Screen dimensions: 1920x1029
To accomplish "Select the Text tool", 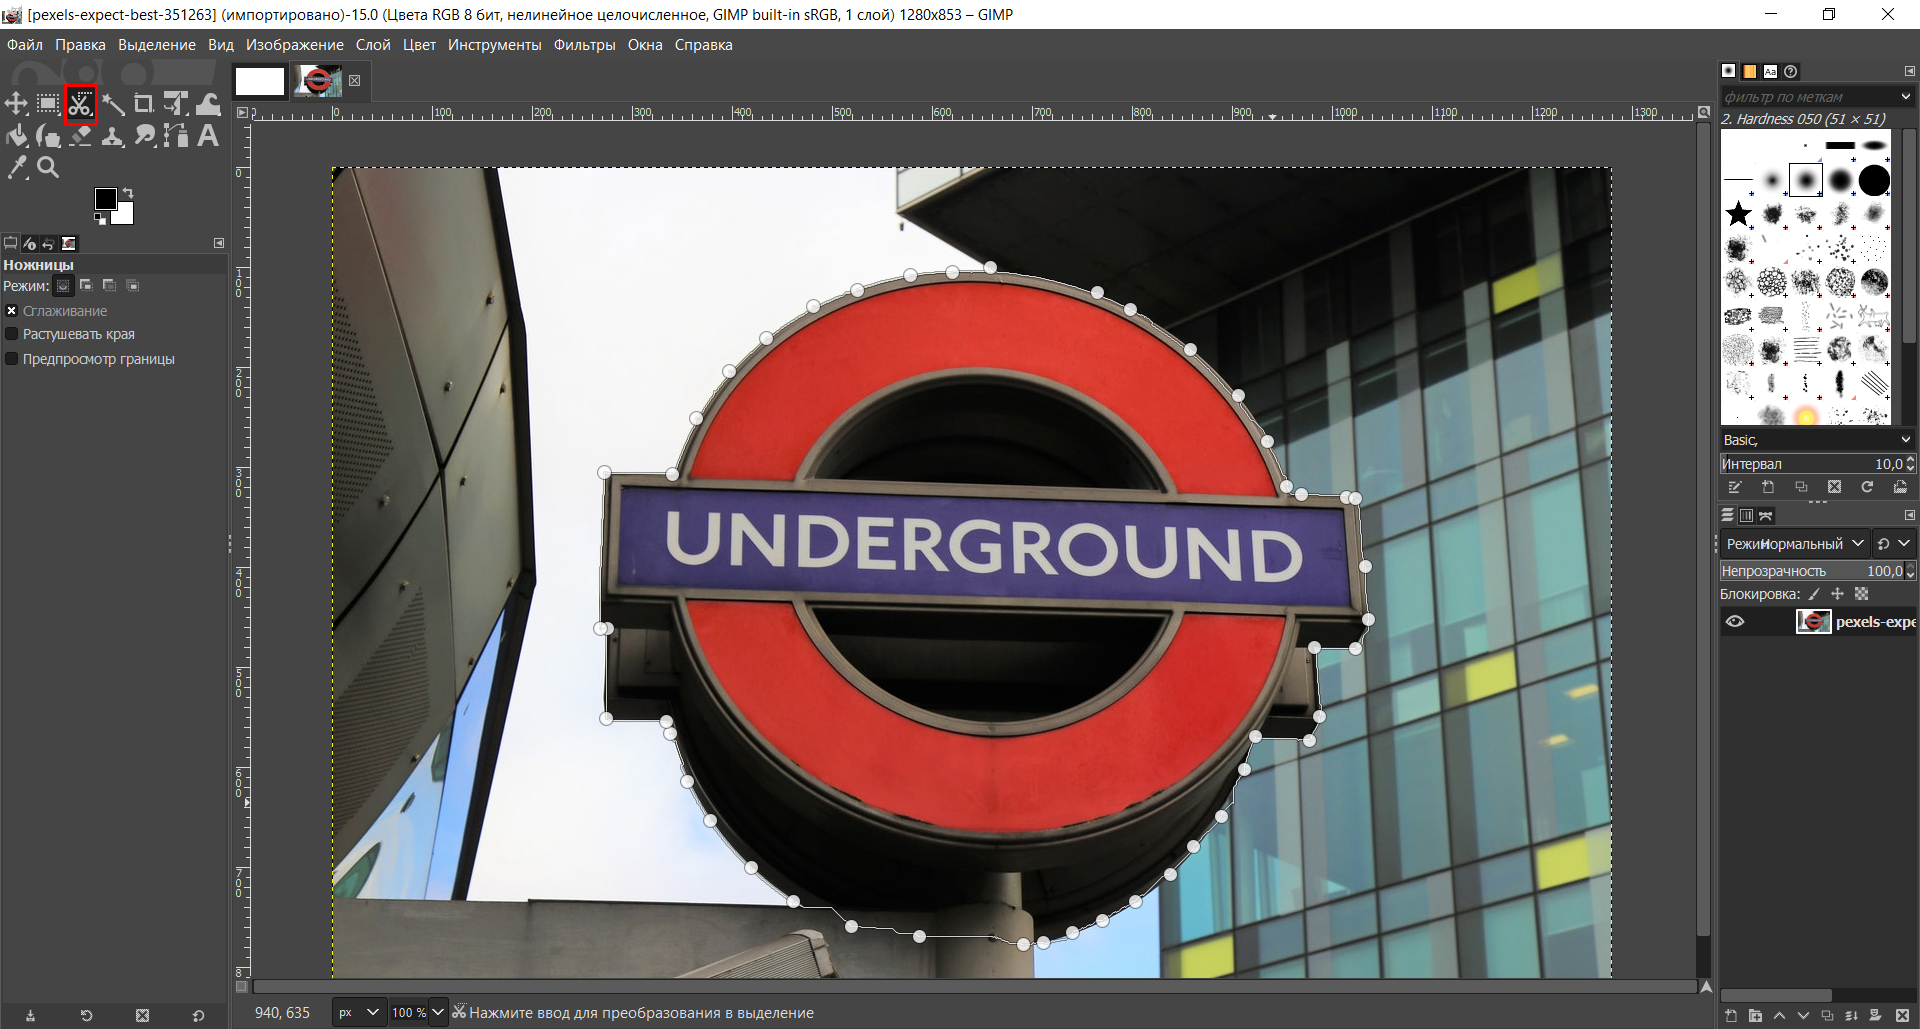I will pyautogui.click(x=208, y=136).
